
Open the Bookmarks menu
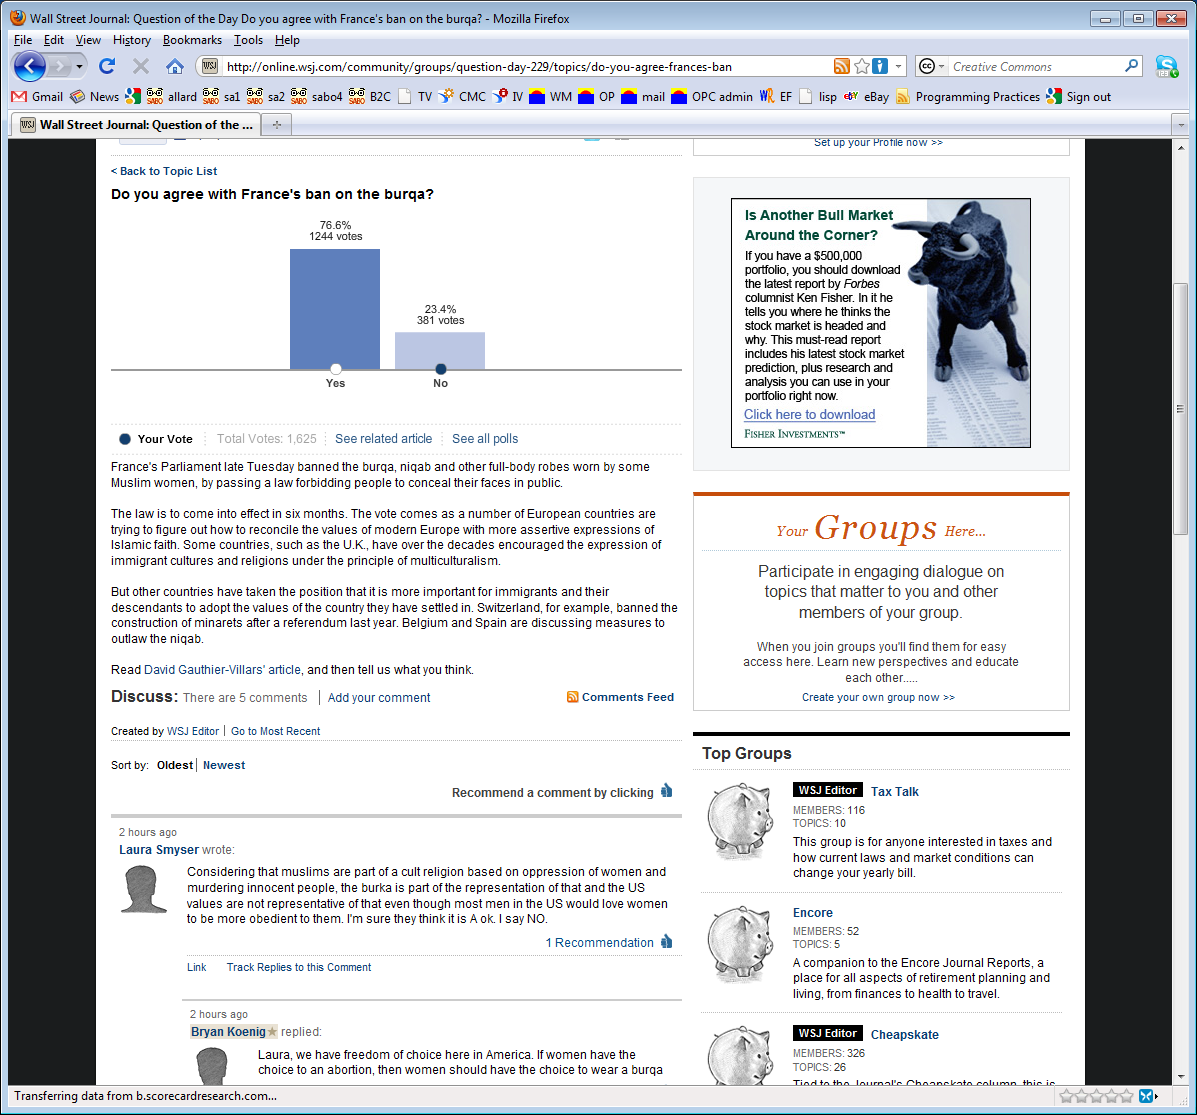[x=192, y=40]
